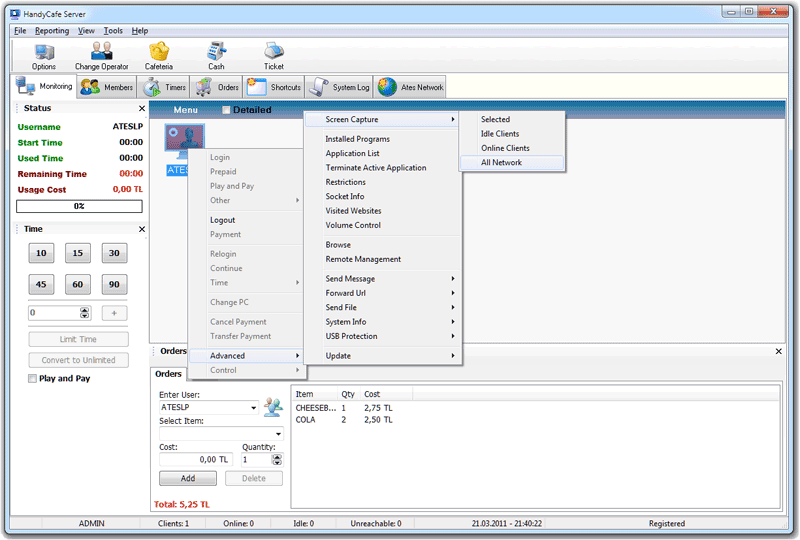Open the Enter User dropdown
Image resolution: width=800 pixels, height=540 pixels.
254,408
